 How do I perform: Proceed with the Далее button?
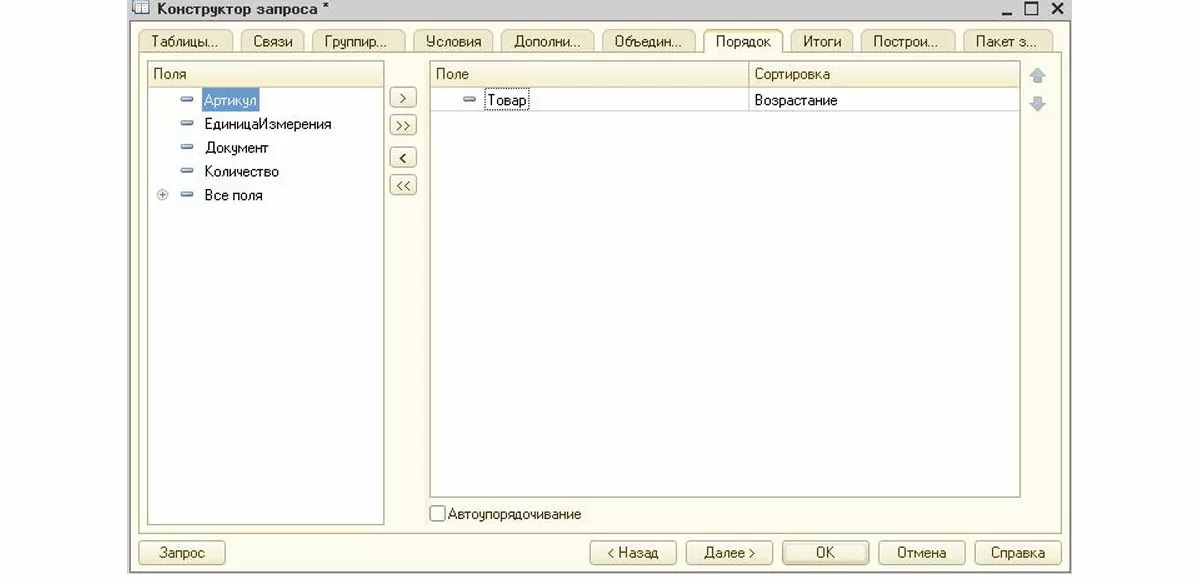[728, 553]
